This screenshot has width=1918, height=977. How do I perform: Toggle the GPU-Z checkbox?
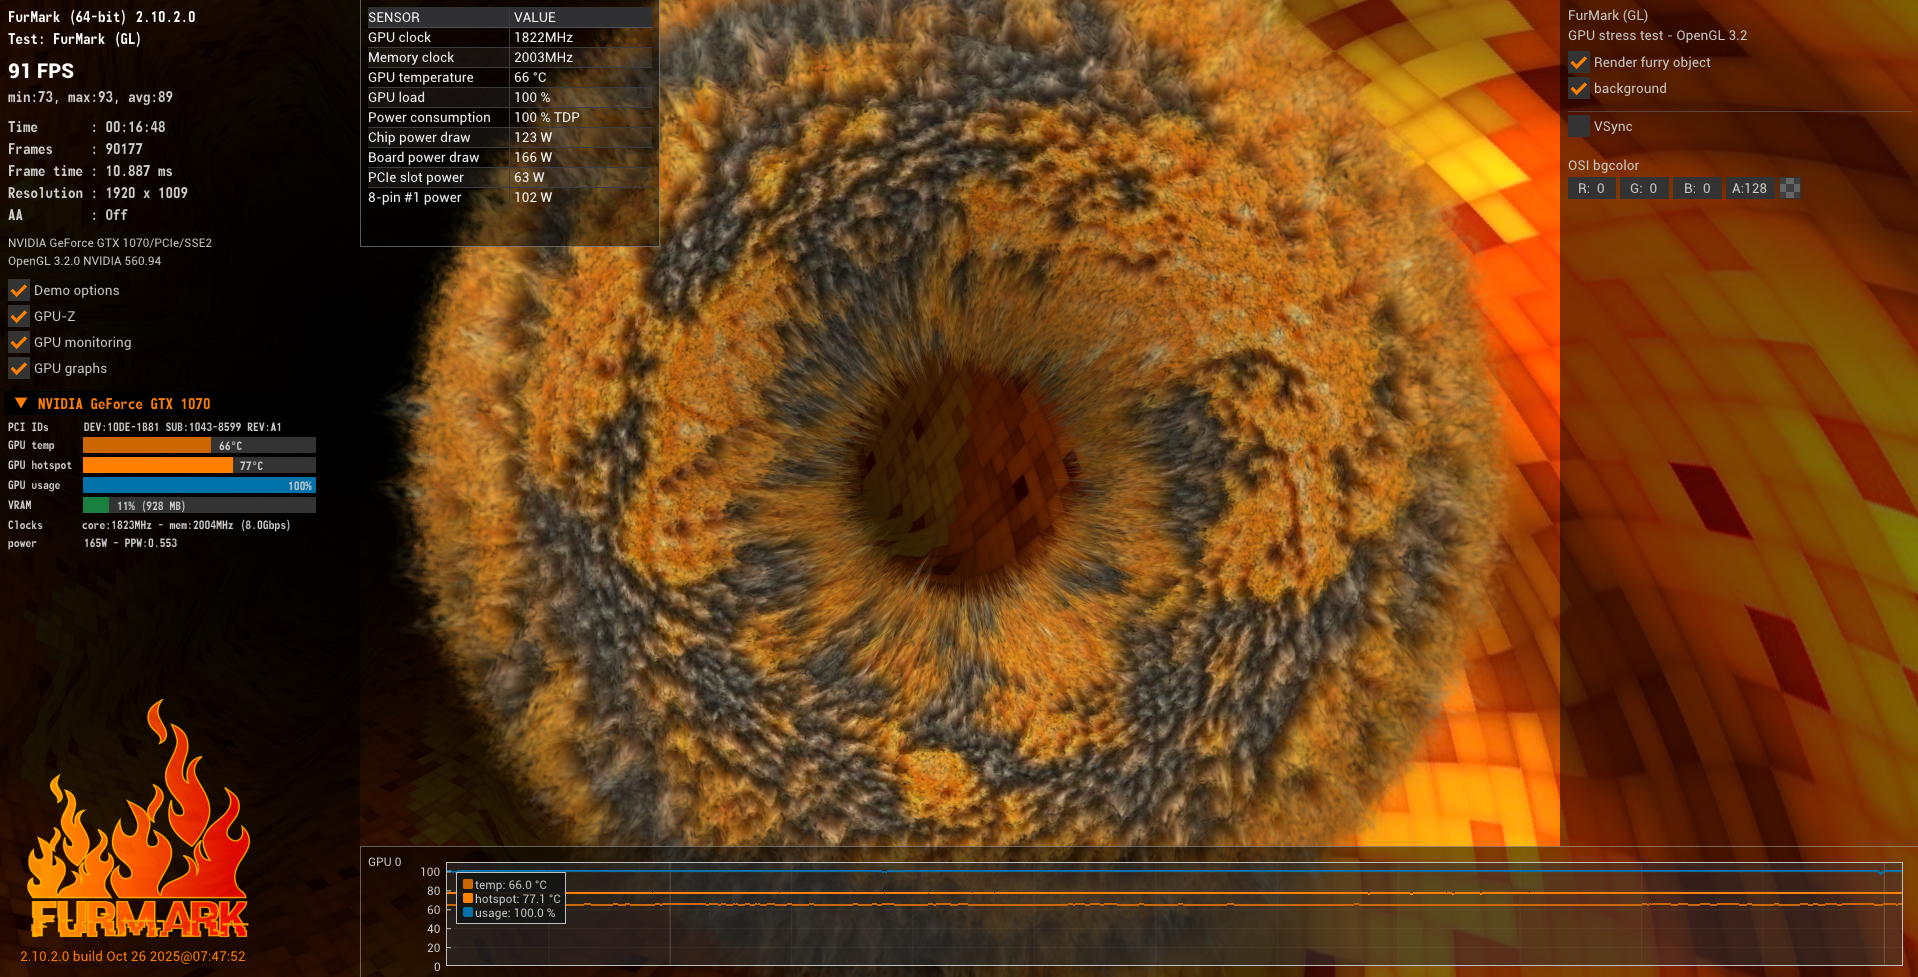click(19, 316)
